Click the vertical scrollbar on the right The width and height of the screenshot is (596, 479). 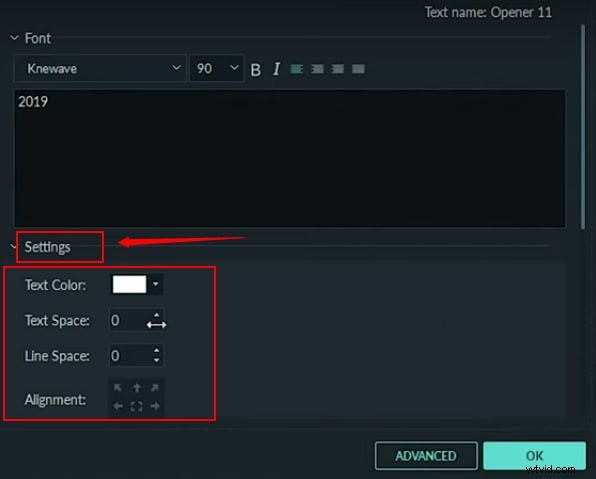583,127
